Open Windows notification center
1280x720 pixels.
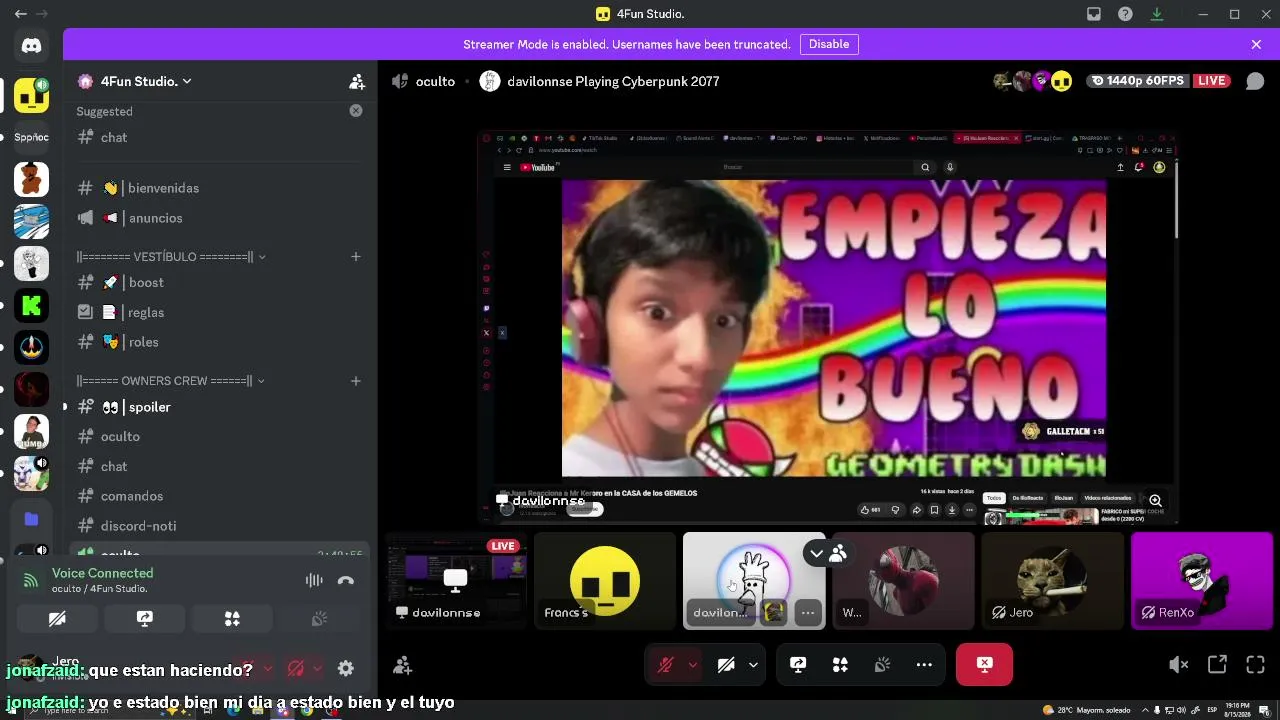click(x=1264, y=710)
